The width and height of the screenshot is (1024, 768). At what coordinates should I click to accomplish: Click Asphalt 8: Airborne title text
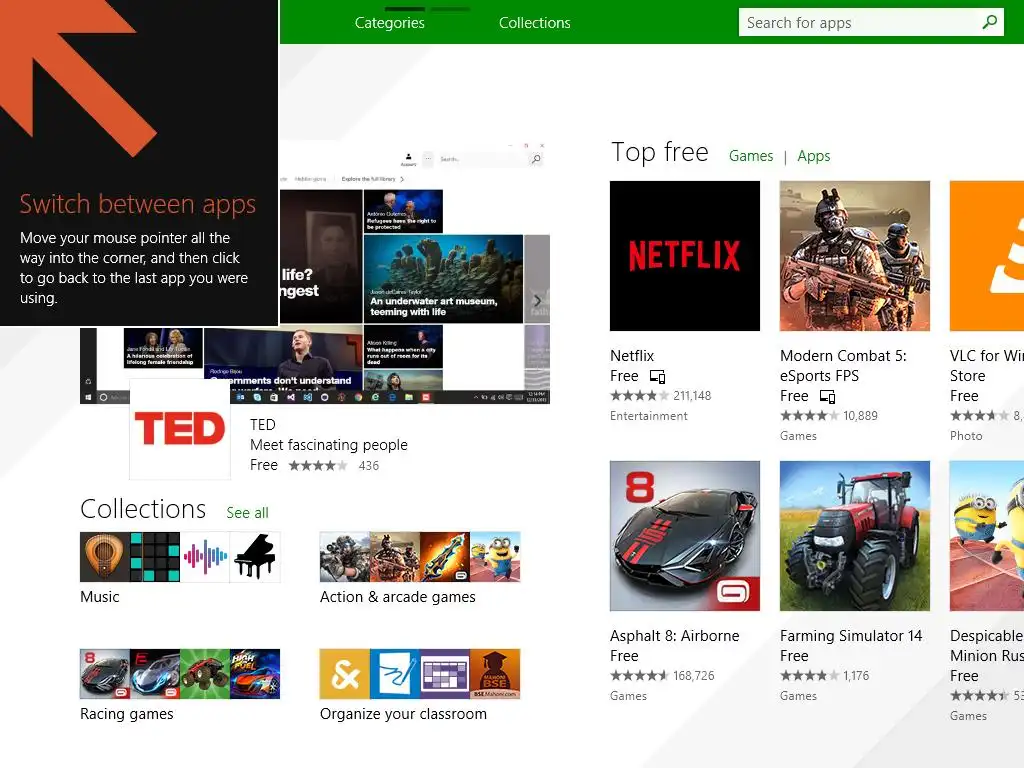675,636
